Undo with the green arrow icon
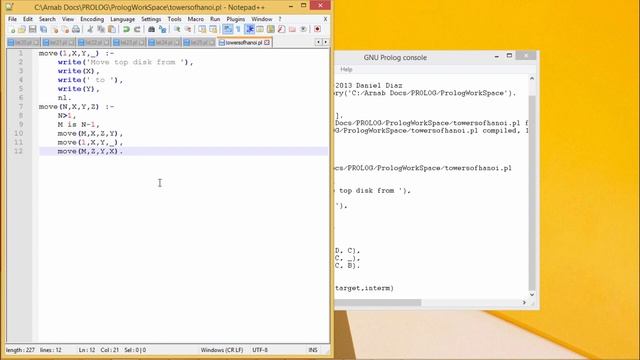The height and width of the screenshot is (360, 640). click(126, 29)
